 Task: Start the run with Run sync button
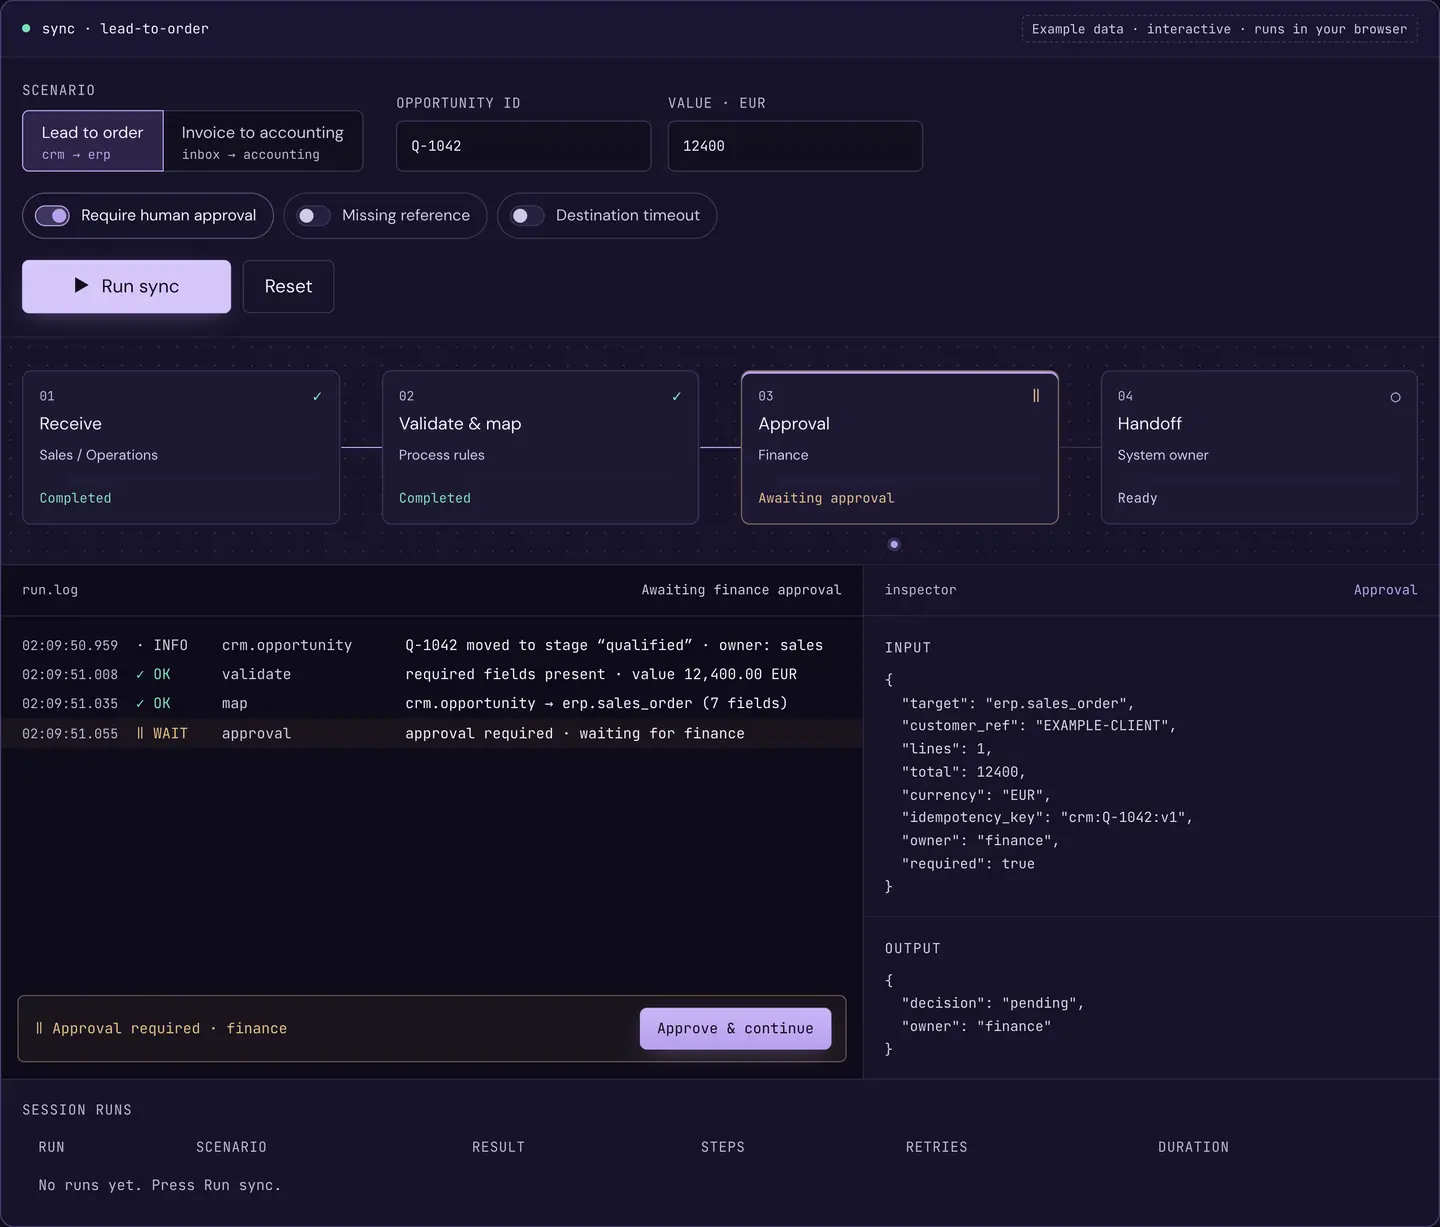pos(127,287)
